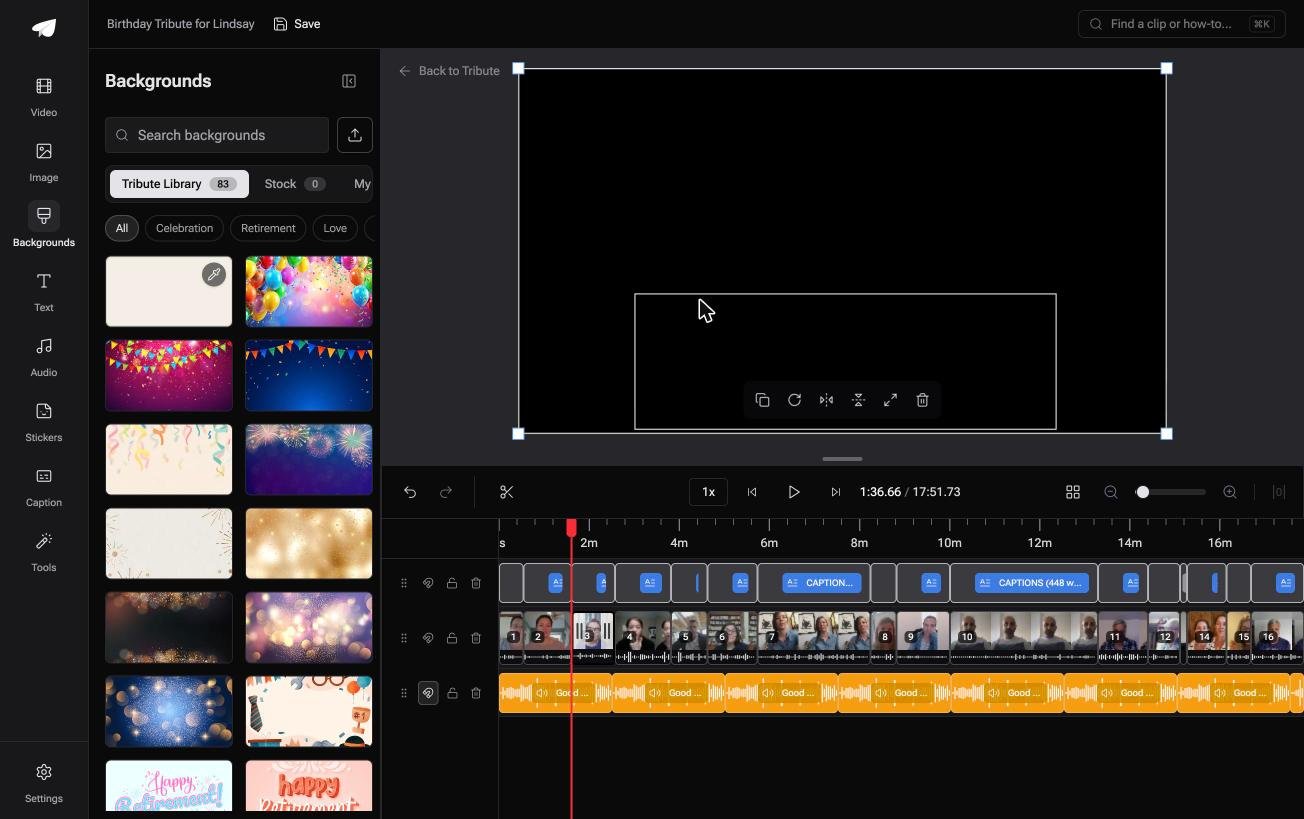Filter backgrounds by Retirement
Screen dimensions: 1304x819
268,228
